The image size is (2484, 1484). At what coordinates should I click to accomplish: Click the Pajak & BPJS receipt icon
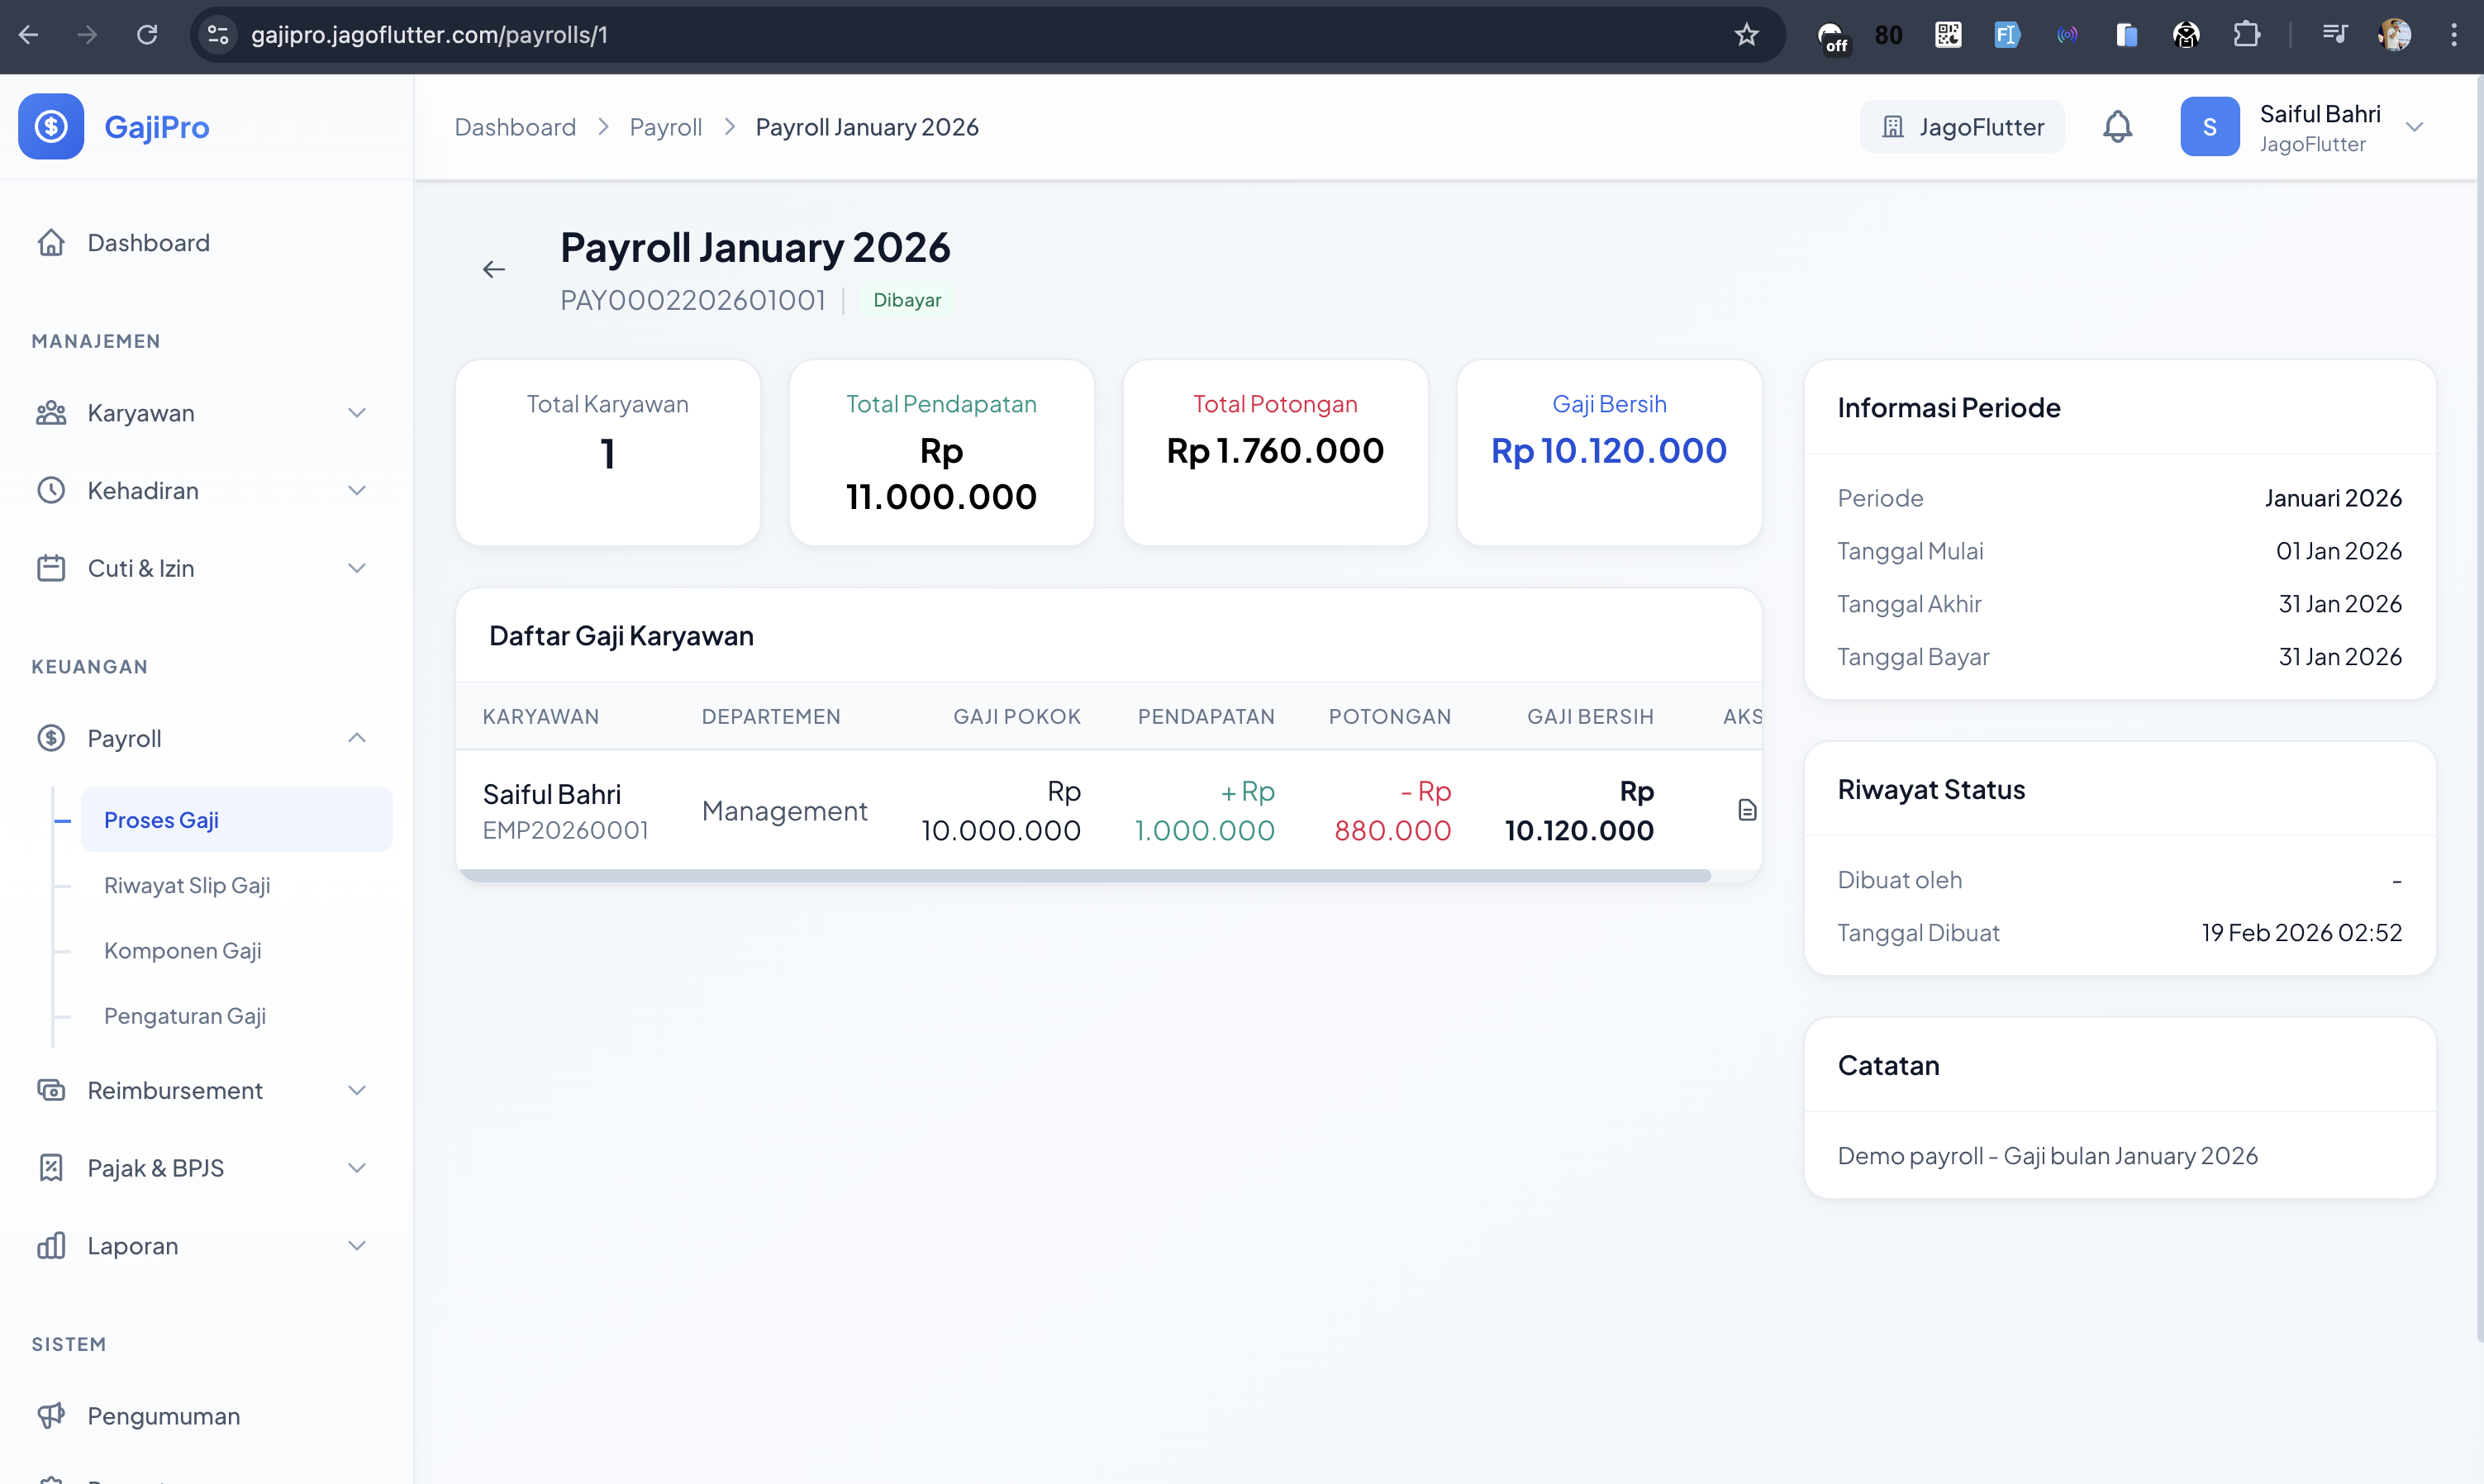pos(51,1168)
